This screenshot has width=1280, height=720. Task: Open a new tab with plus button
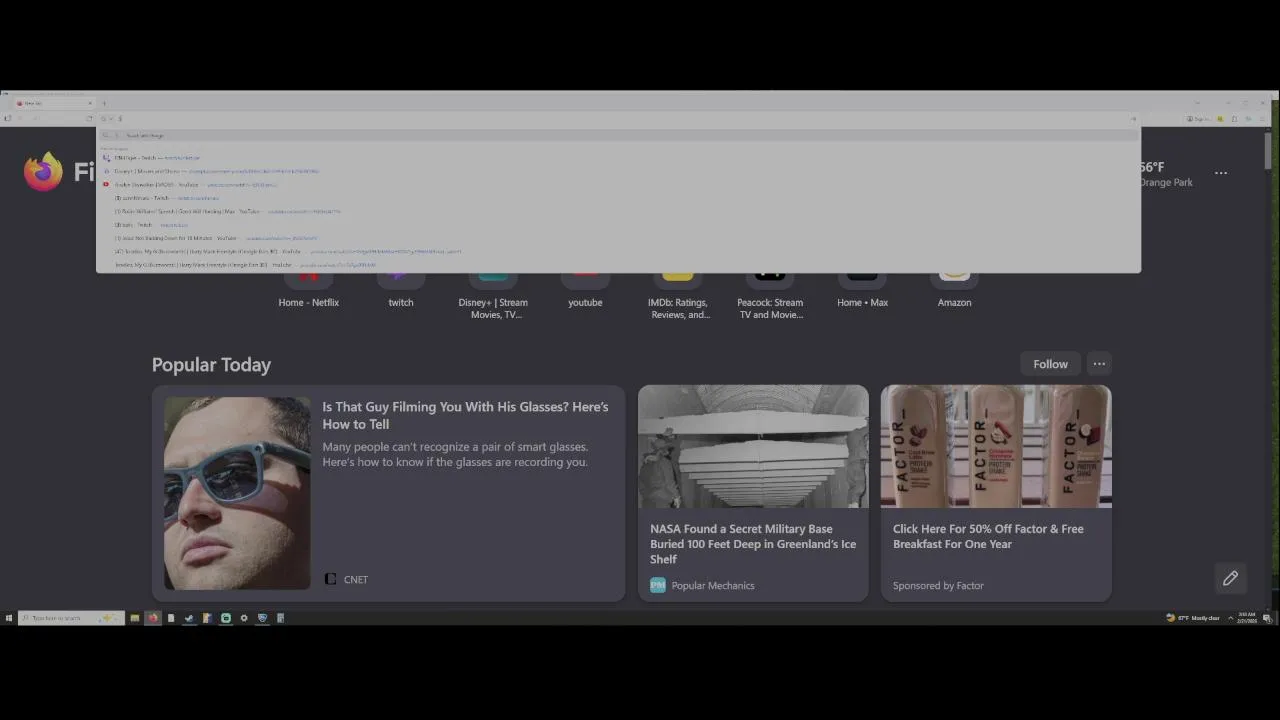point(104,103)
